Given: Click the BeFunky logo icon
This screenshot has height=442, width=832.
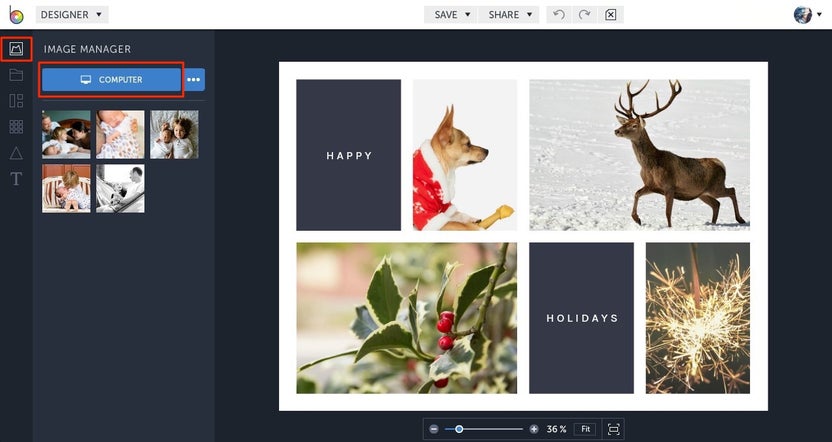Looking at the screenshot, I should [16, 15].
